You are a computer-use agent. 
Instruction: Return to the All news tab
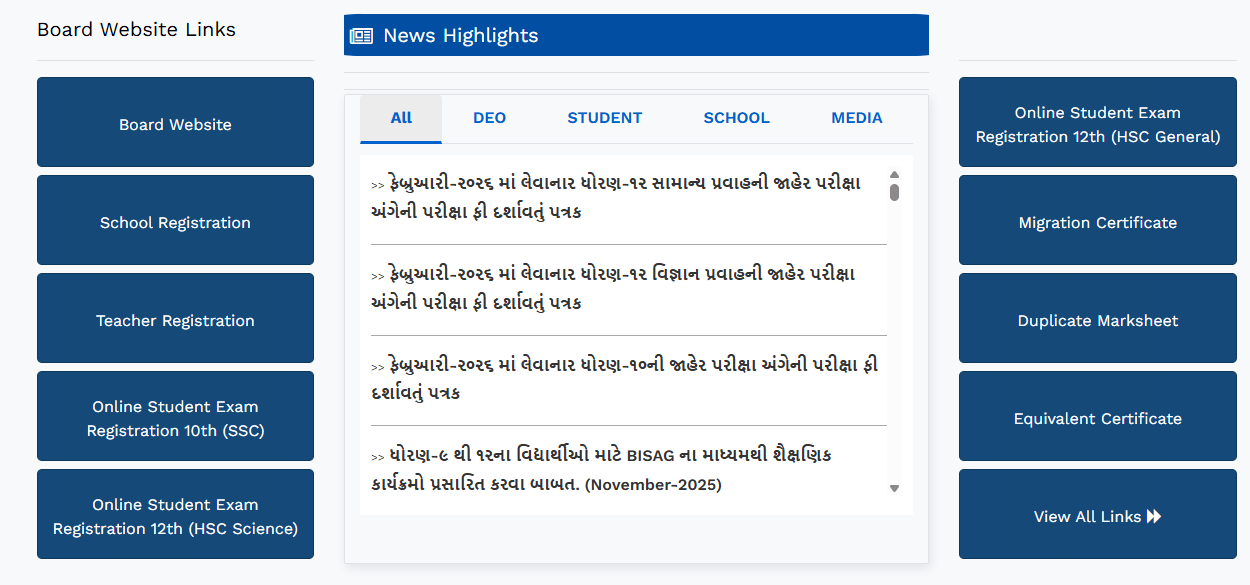pos(400,117)
